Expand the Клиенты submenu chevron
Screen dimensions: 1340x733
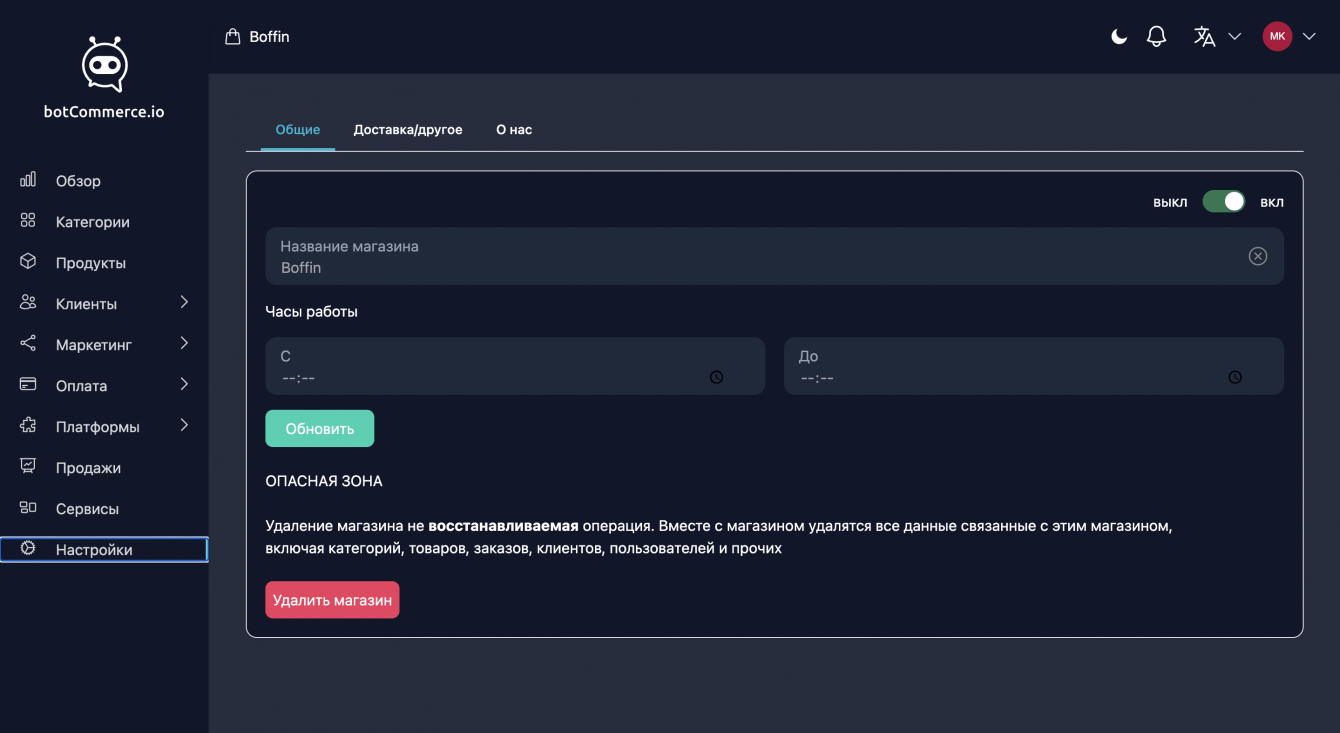[x=184, y=302]
